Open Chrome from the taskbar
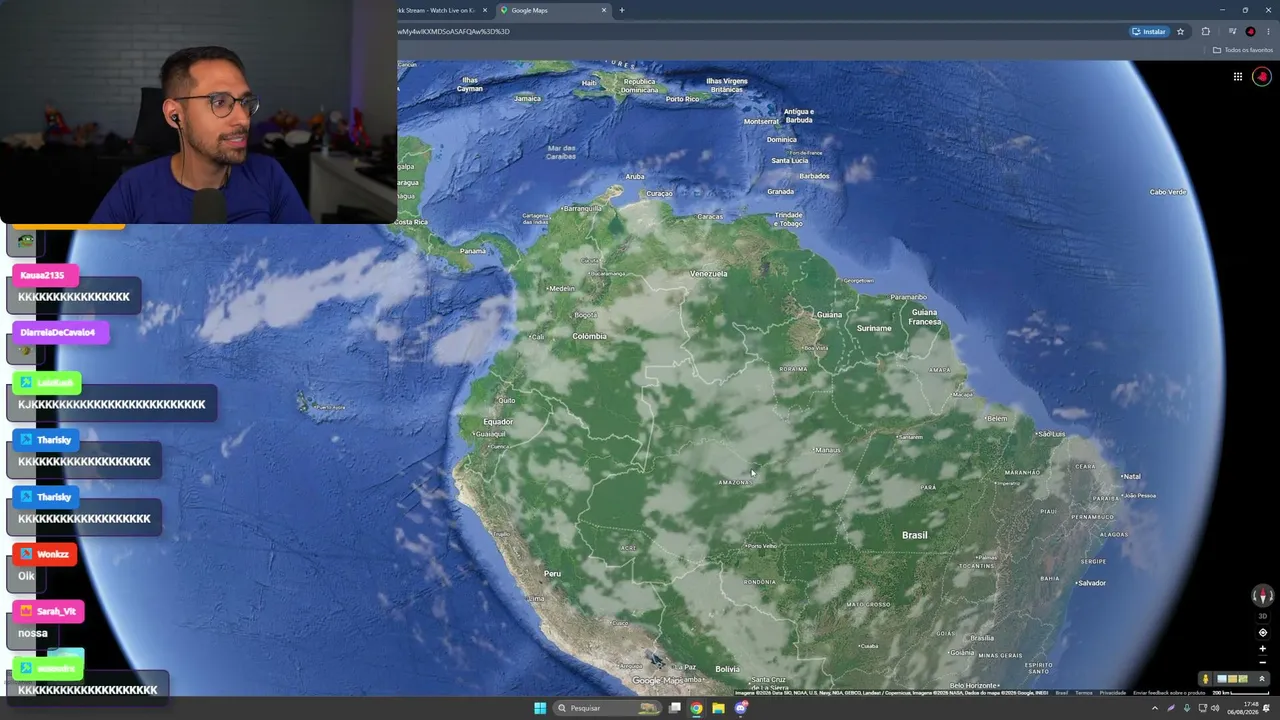The height and width of the screenshot is (720, 1280). [x=696, y=708]
